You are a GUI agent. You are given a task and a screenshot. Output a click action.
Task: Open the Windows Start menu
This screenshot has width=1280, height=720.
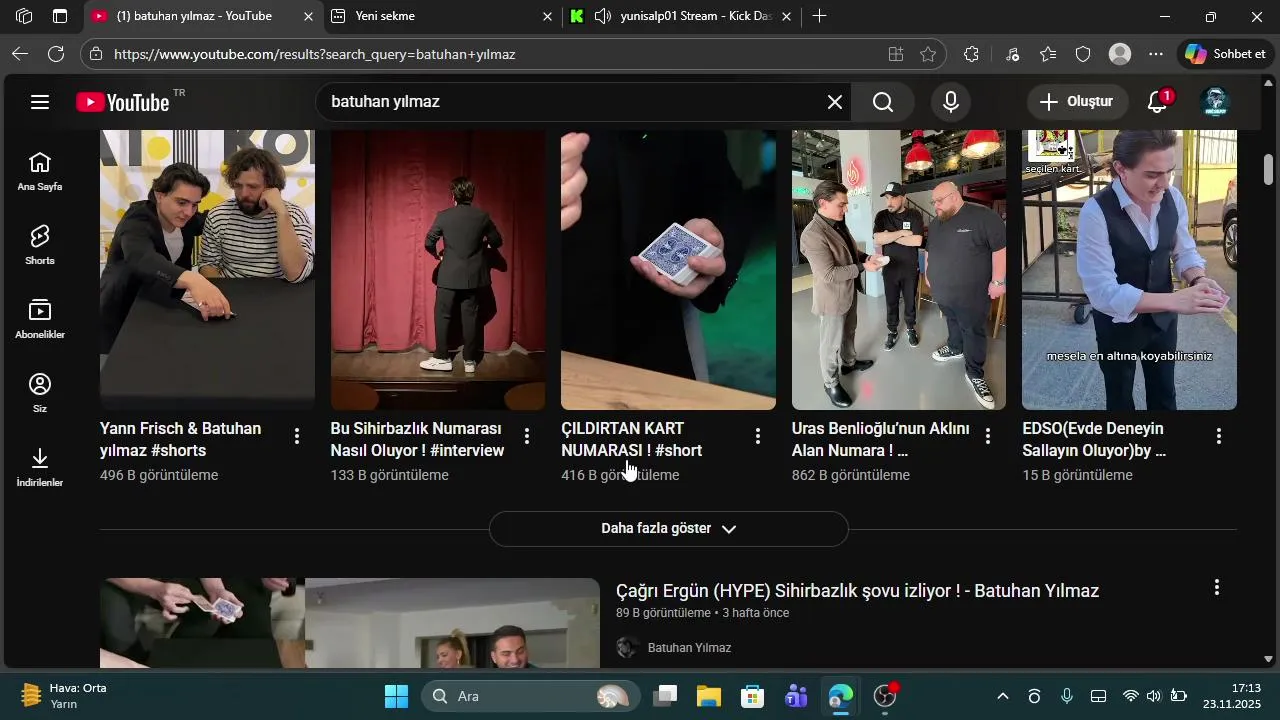pyautogui.click(x=397, y=696)
